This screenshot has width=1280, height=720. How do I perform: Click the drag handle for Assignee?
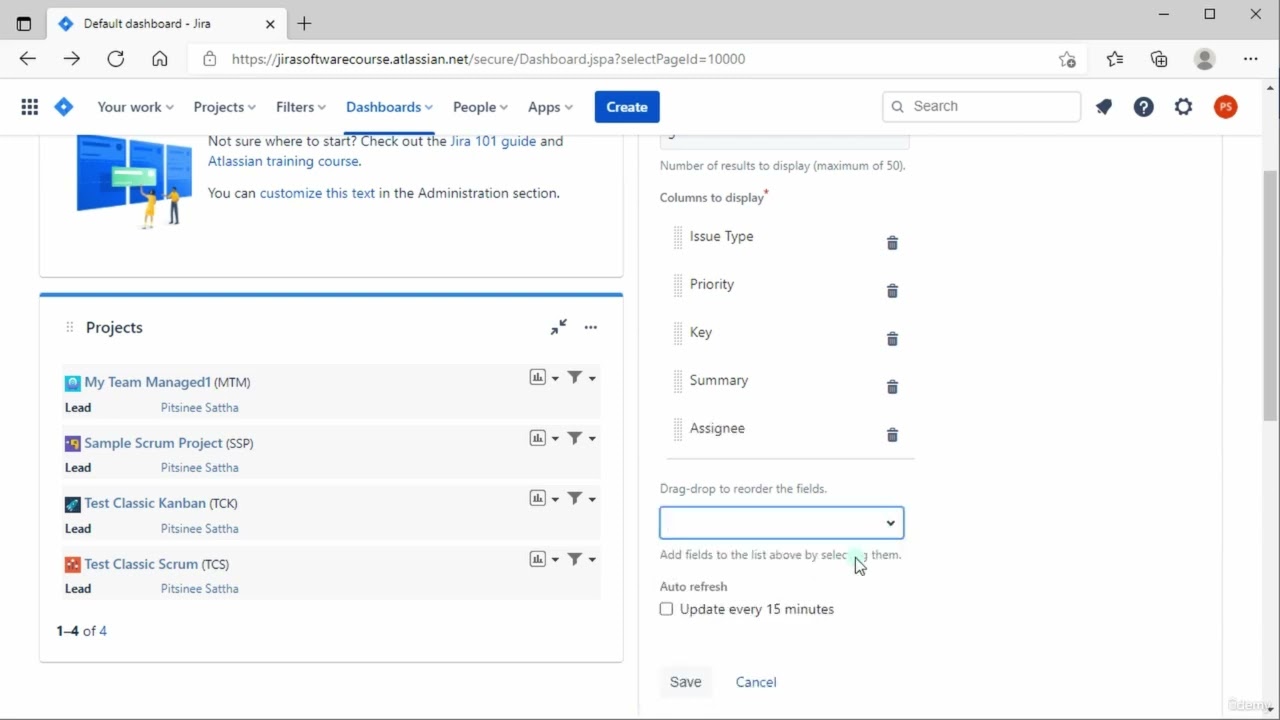pos(678,429)
